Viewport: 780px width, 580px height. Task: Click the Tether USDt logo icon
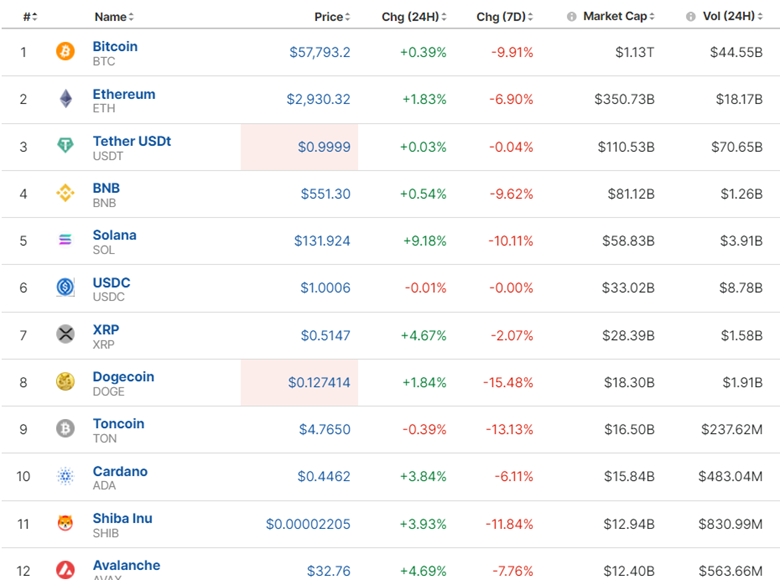click(x=65, y=145)
